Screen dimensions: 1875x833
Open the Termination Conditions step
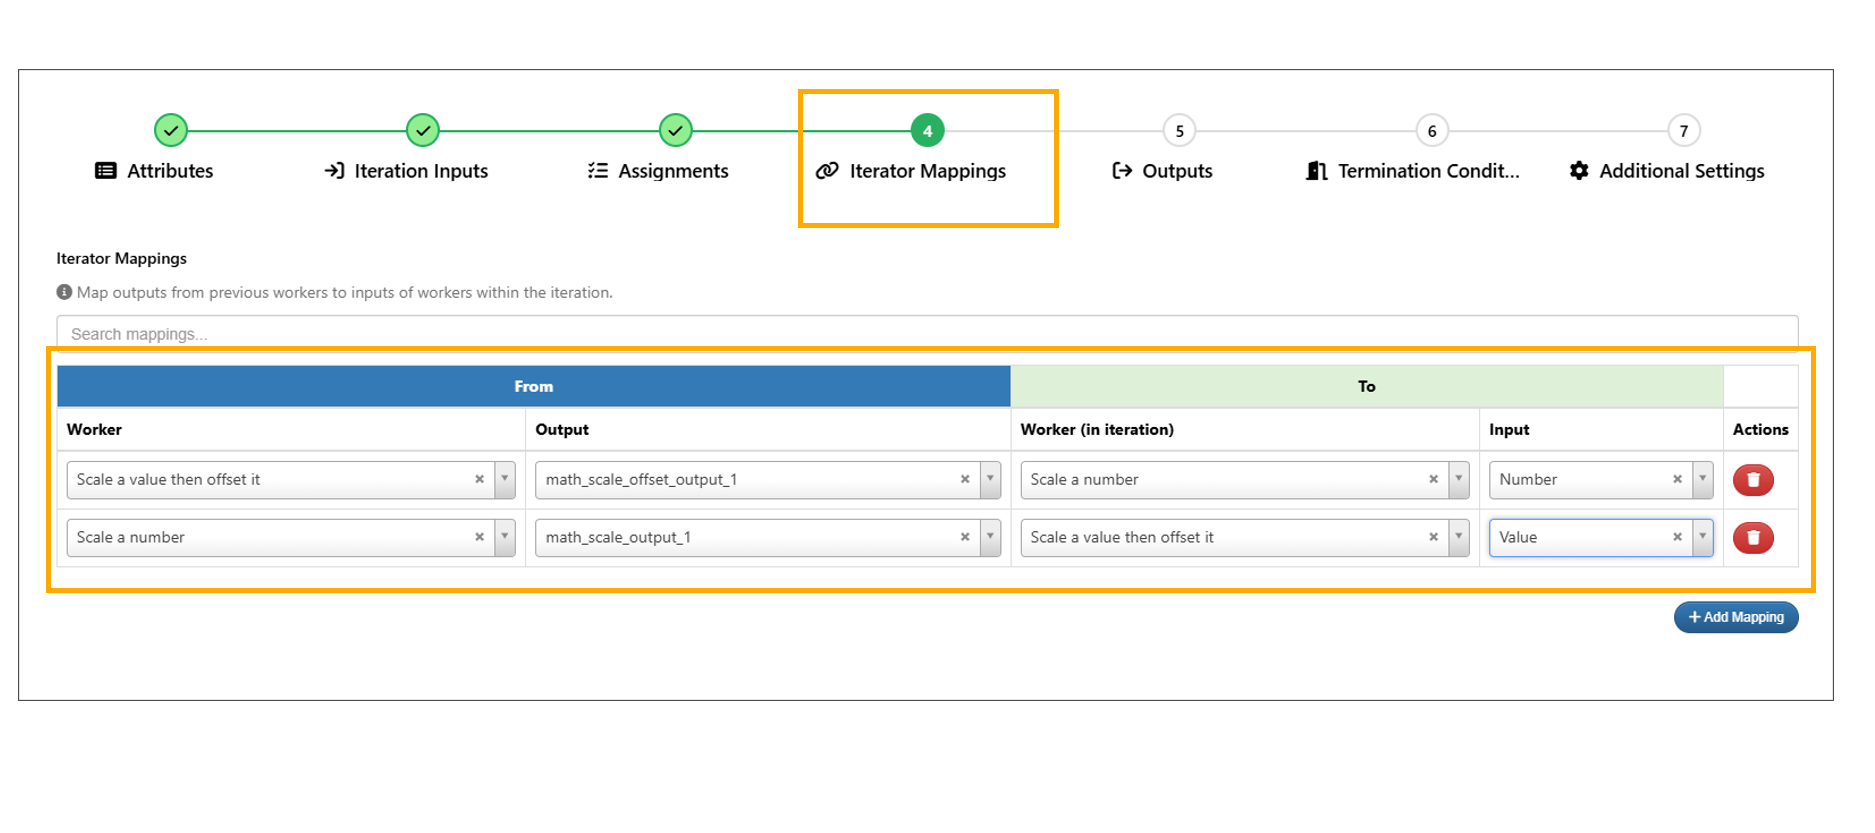click(1427, 171)
